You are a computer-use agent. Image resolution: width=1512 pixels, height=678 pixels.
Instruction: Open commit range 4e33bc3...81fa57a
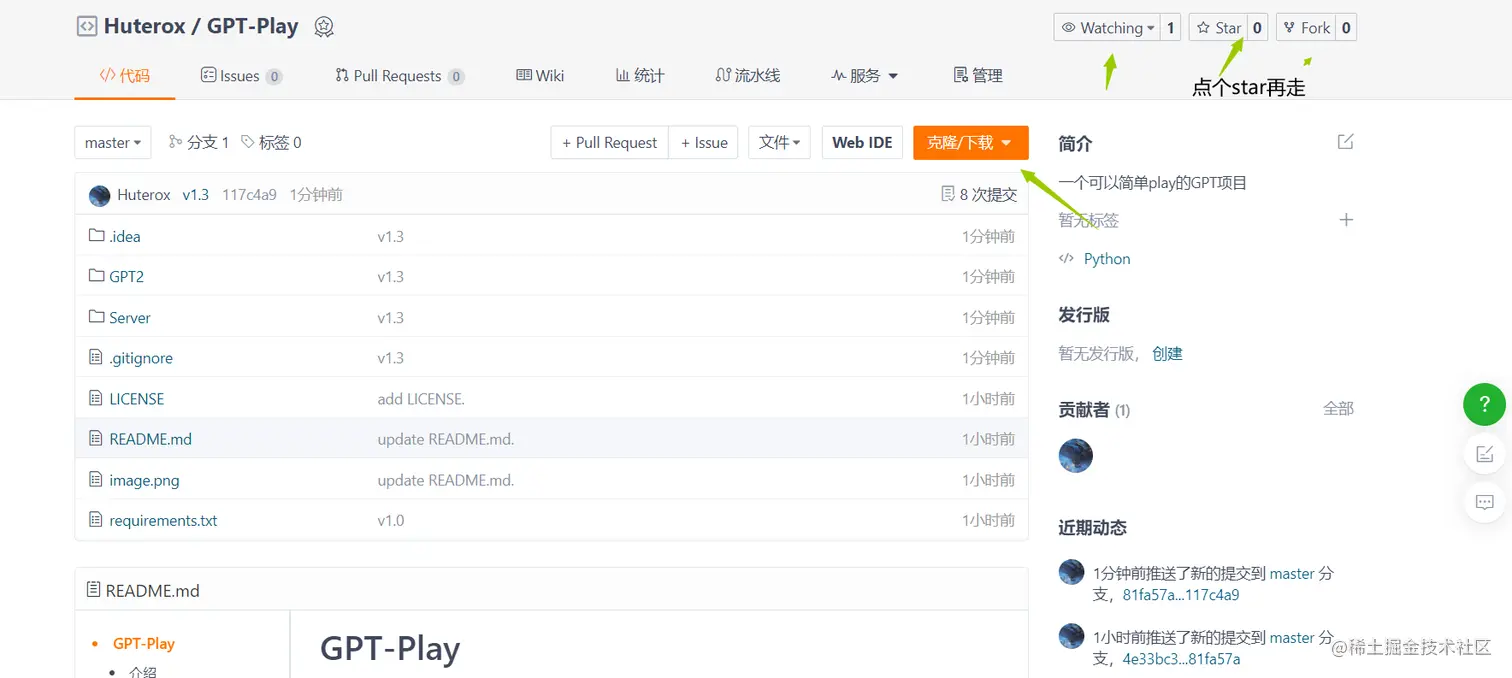click(1181, 659)
